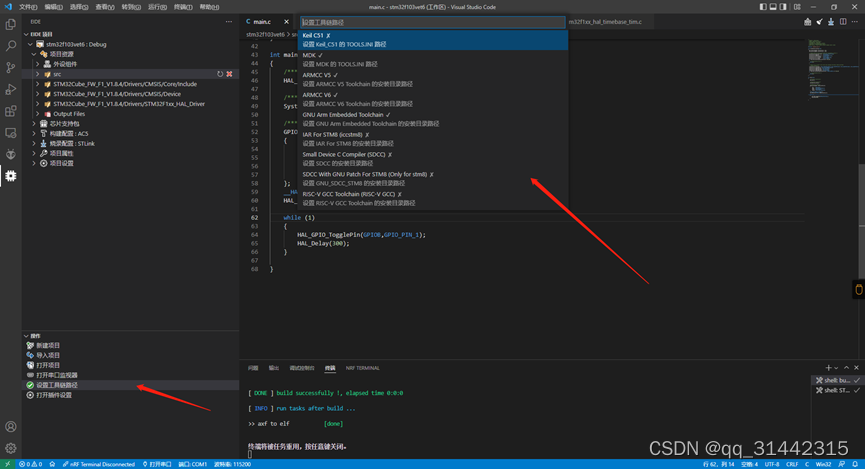
Task: Expand the Drivers/CMSIS/Device folder
Action: [38, 94]
